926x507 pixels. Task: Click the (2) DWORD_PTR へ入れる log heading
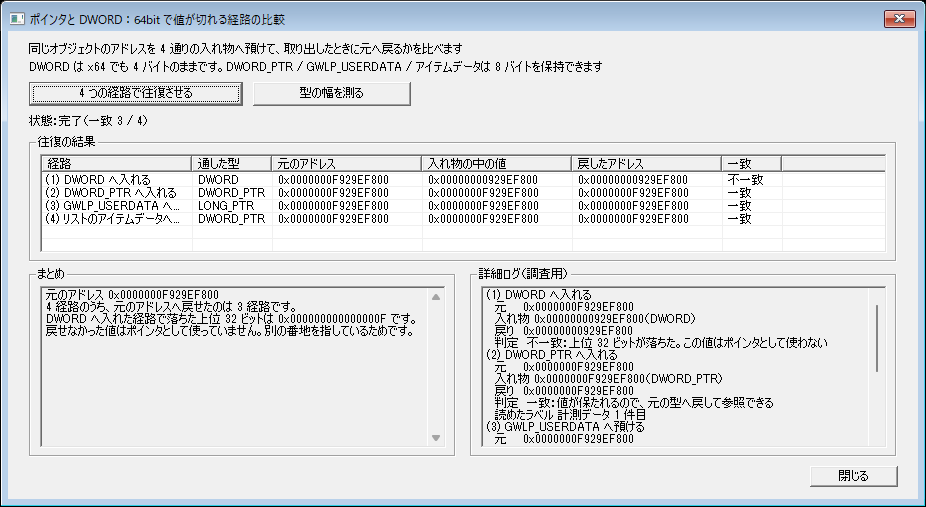point(552,354)
